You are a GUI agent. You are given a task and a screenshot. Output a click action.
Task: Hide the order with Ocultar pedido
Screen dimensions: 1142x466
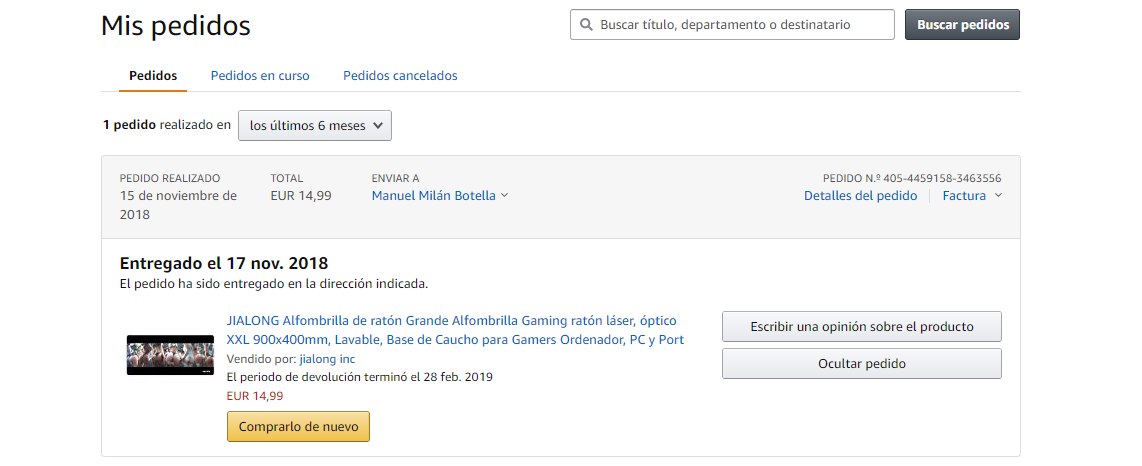[x=861, y=364]
